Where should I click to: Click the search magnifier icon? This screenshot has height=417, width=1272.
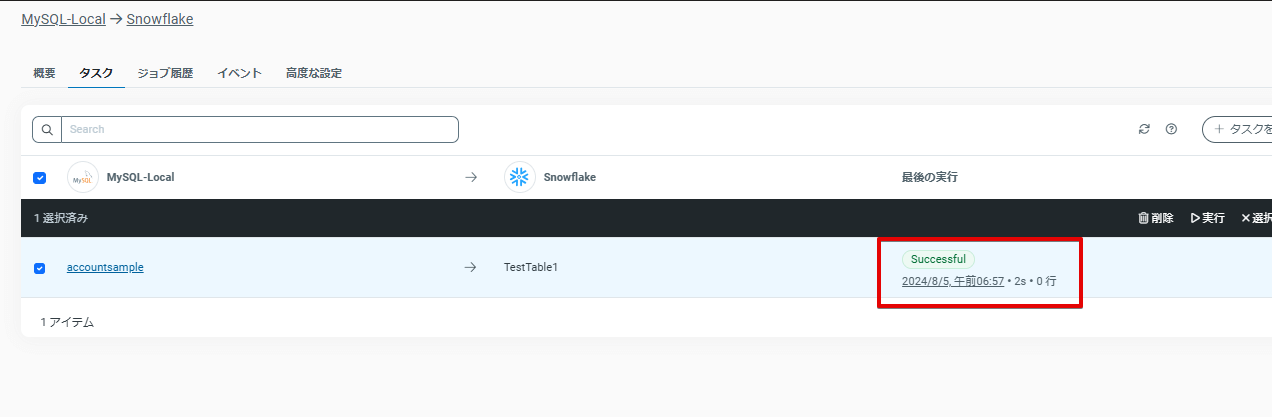[x=47, y=129]
